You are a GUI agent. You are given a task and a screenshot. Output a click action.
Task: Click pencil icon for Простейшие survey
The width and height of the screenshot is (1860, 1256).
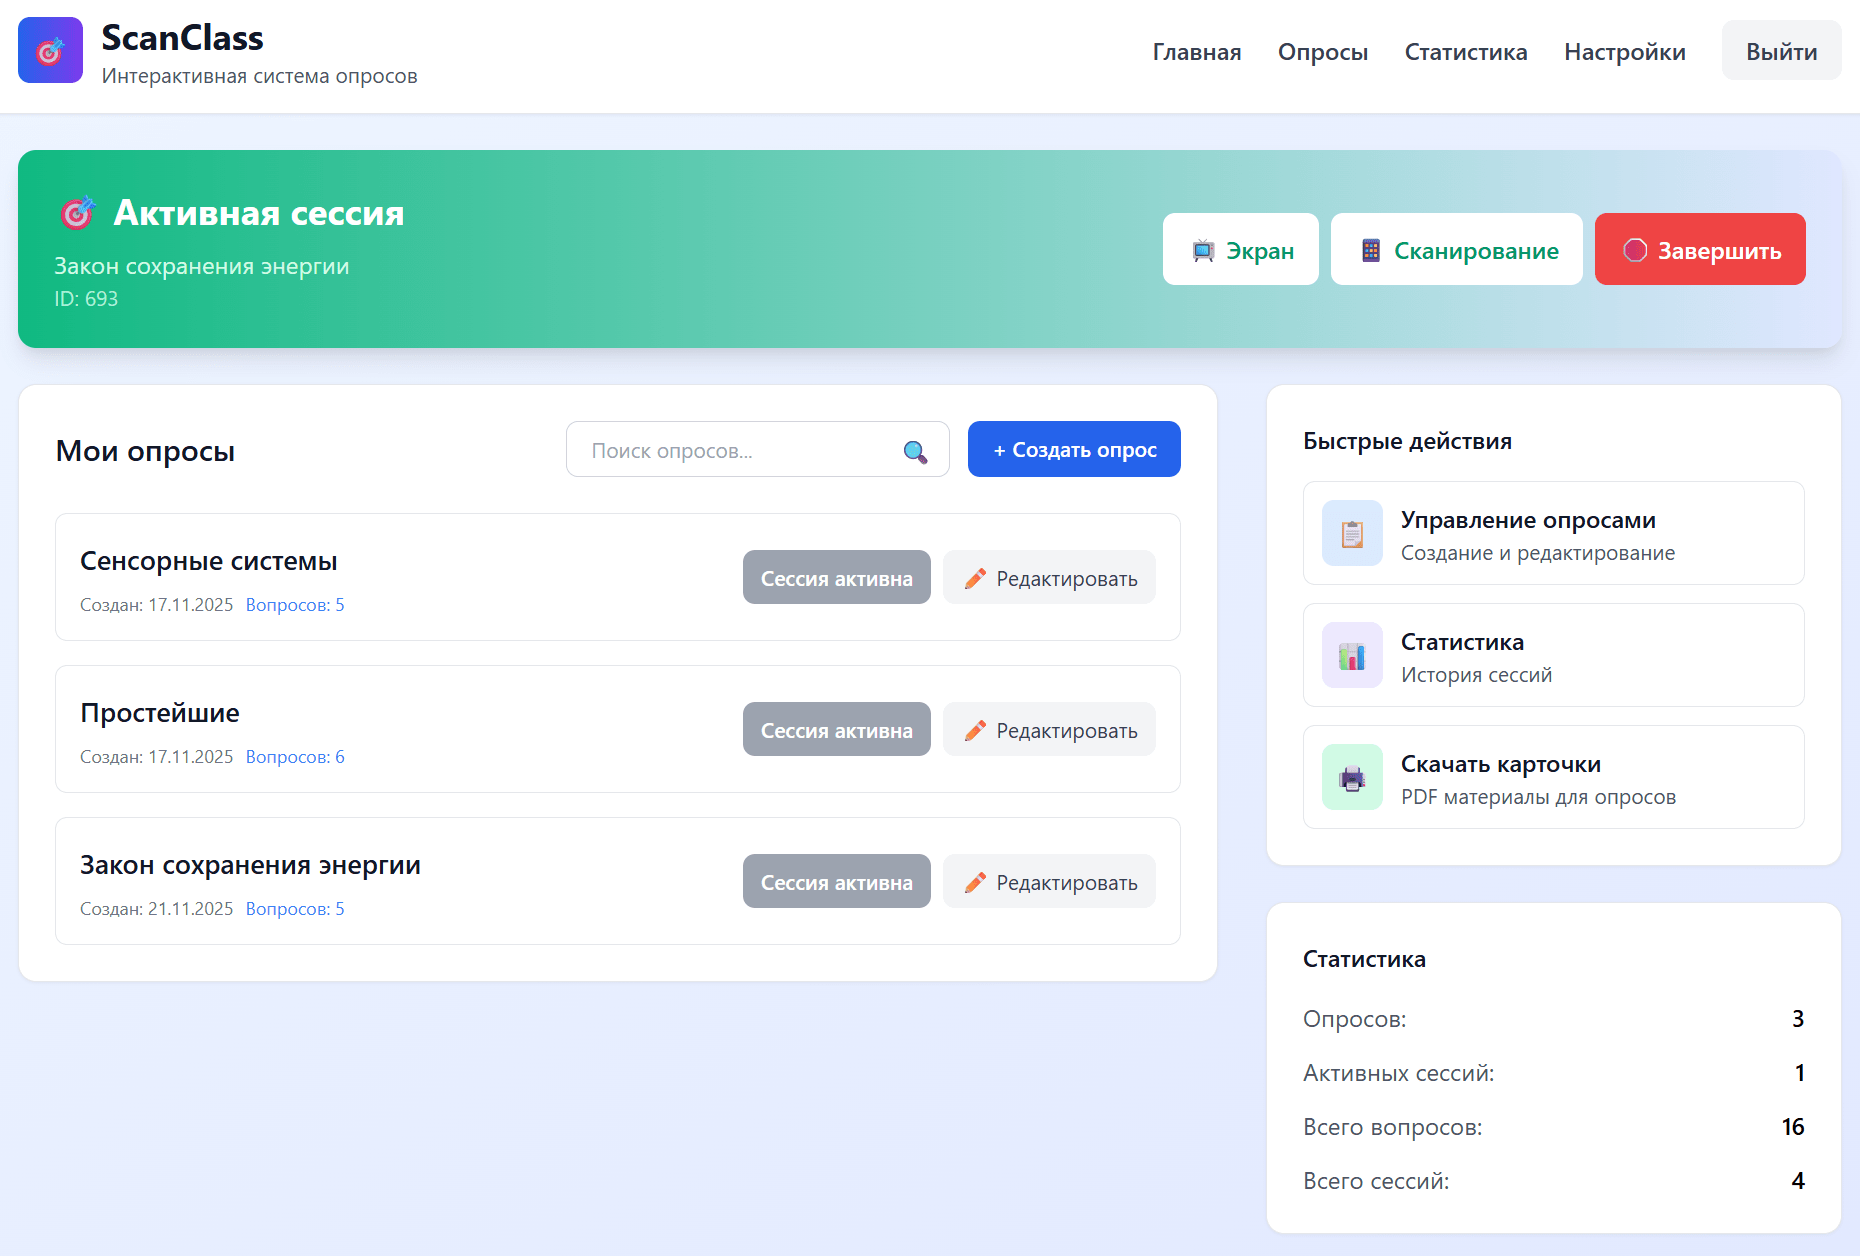pos(975,731)
